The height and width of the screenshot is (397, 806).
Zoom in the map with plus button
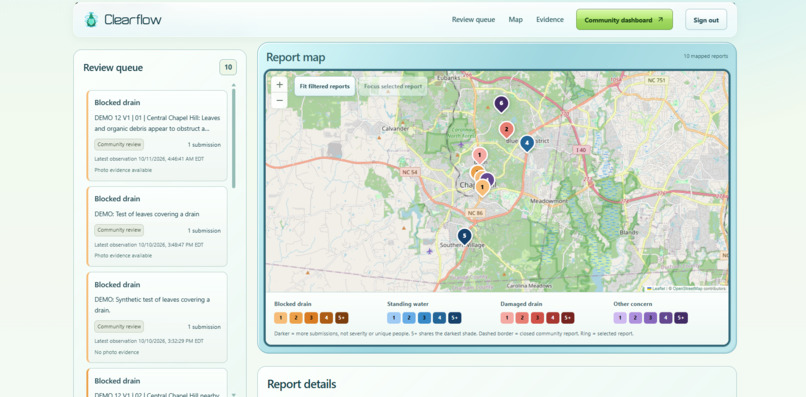[280, 85]
